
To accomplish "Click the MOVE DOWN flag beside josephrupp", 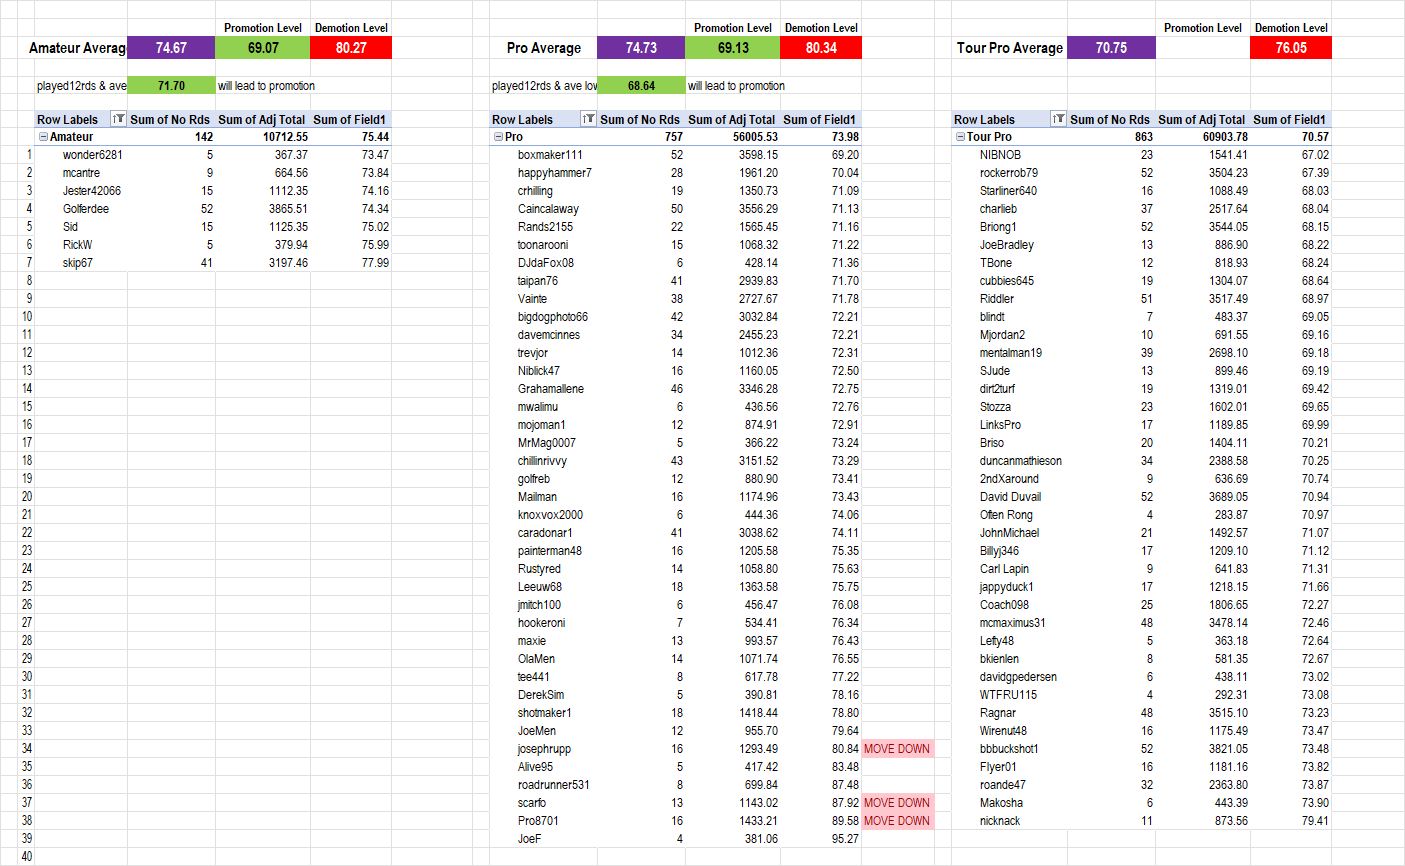I will (x=897, y=749).
